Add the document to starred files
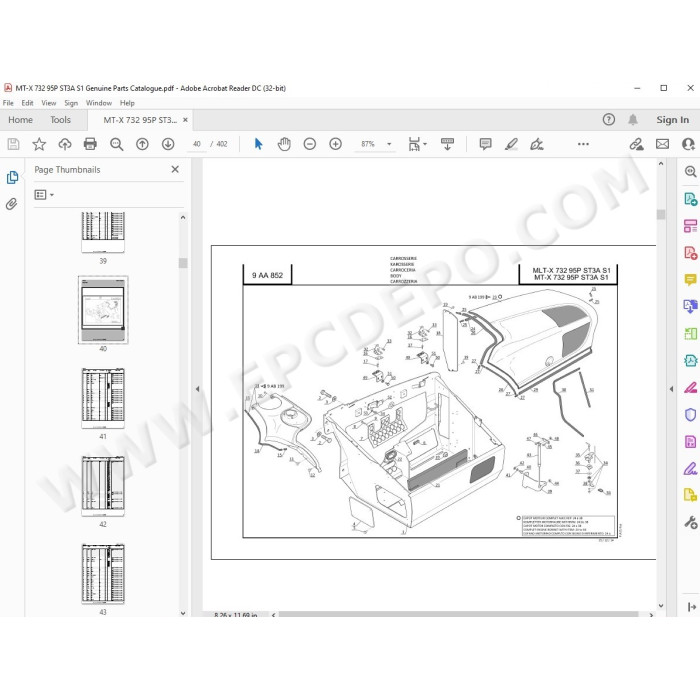 pyautogui.click(x=39, y=144)
